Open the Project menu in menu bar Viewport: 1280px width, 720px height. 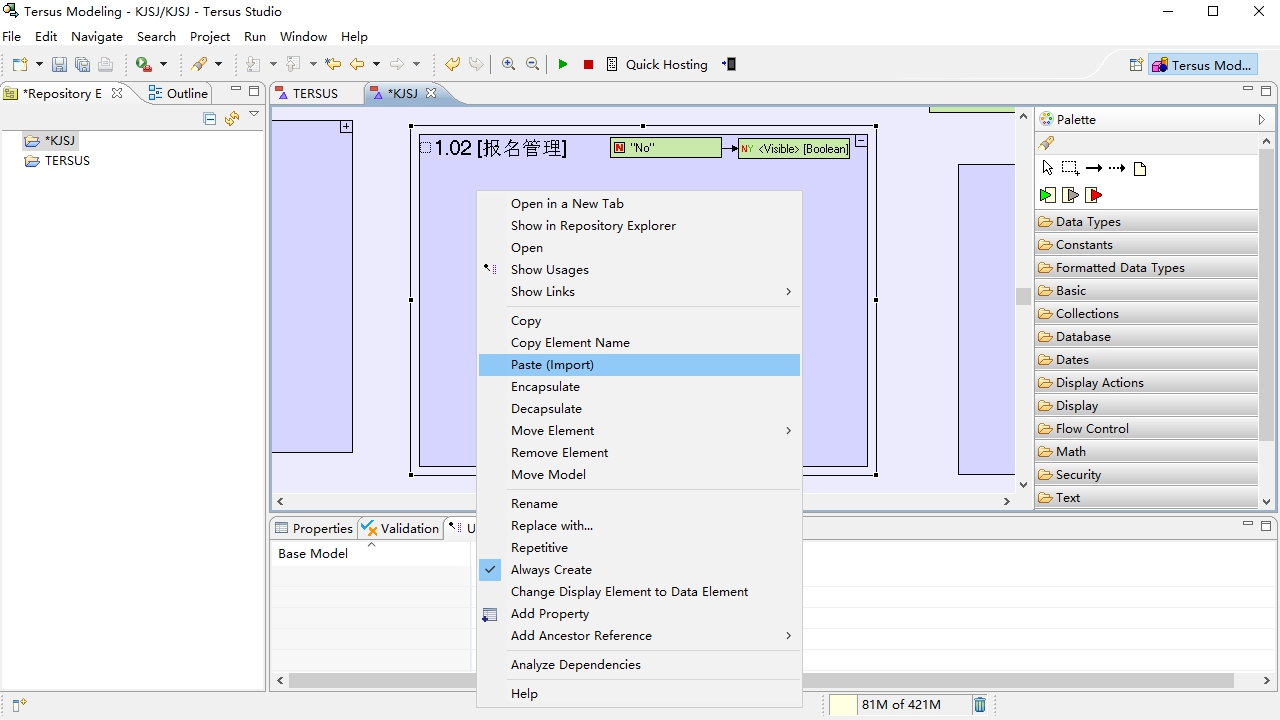pos(210,36)
